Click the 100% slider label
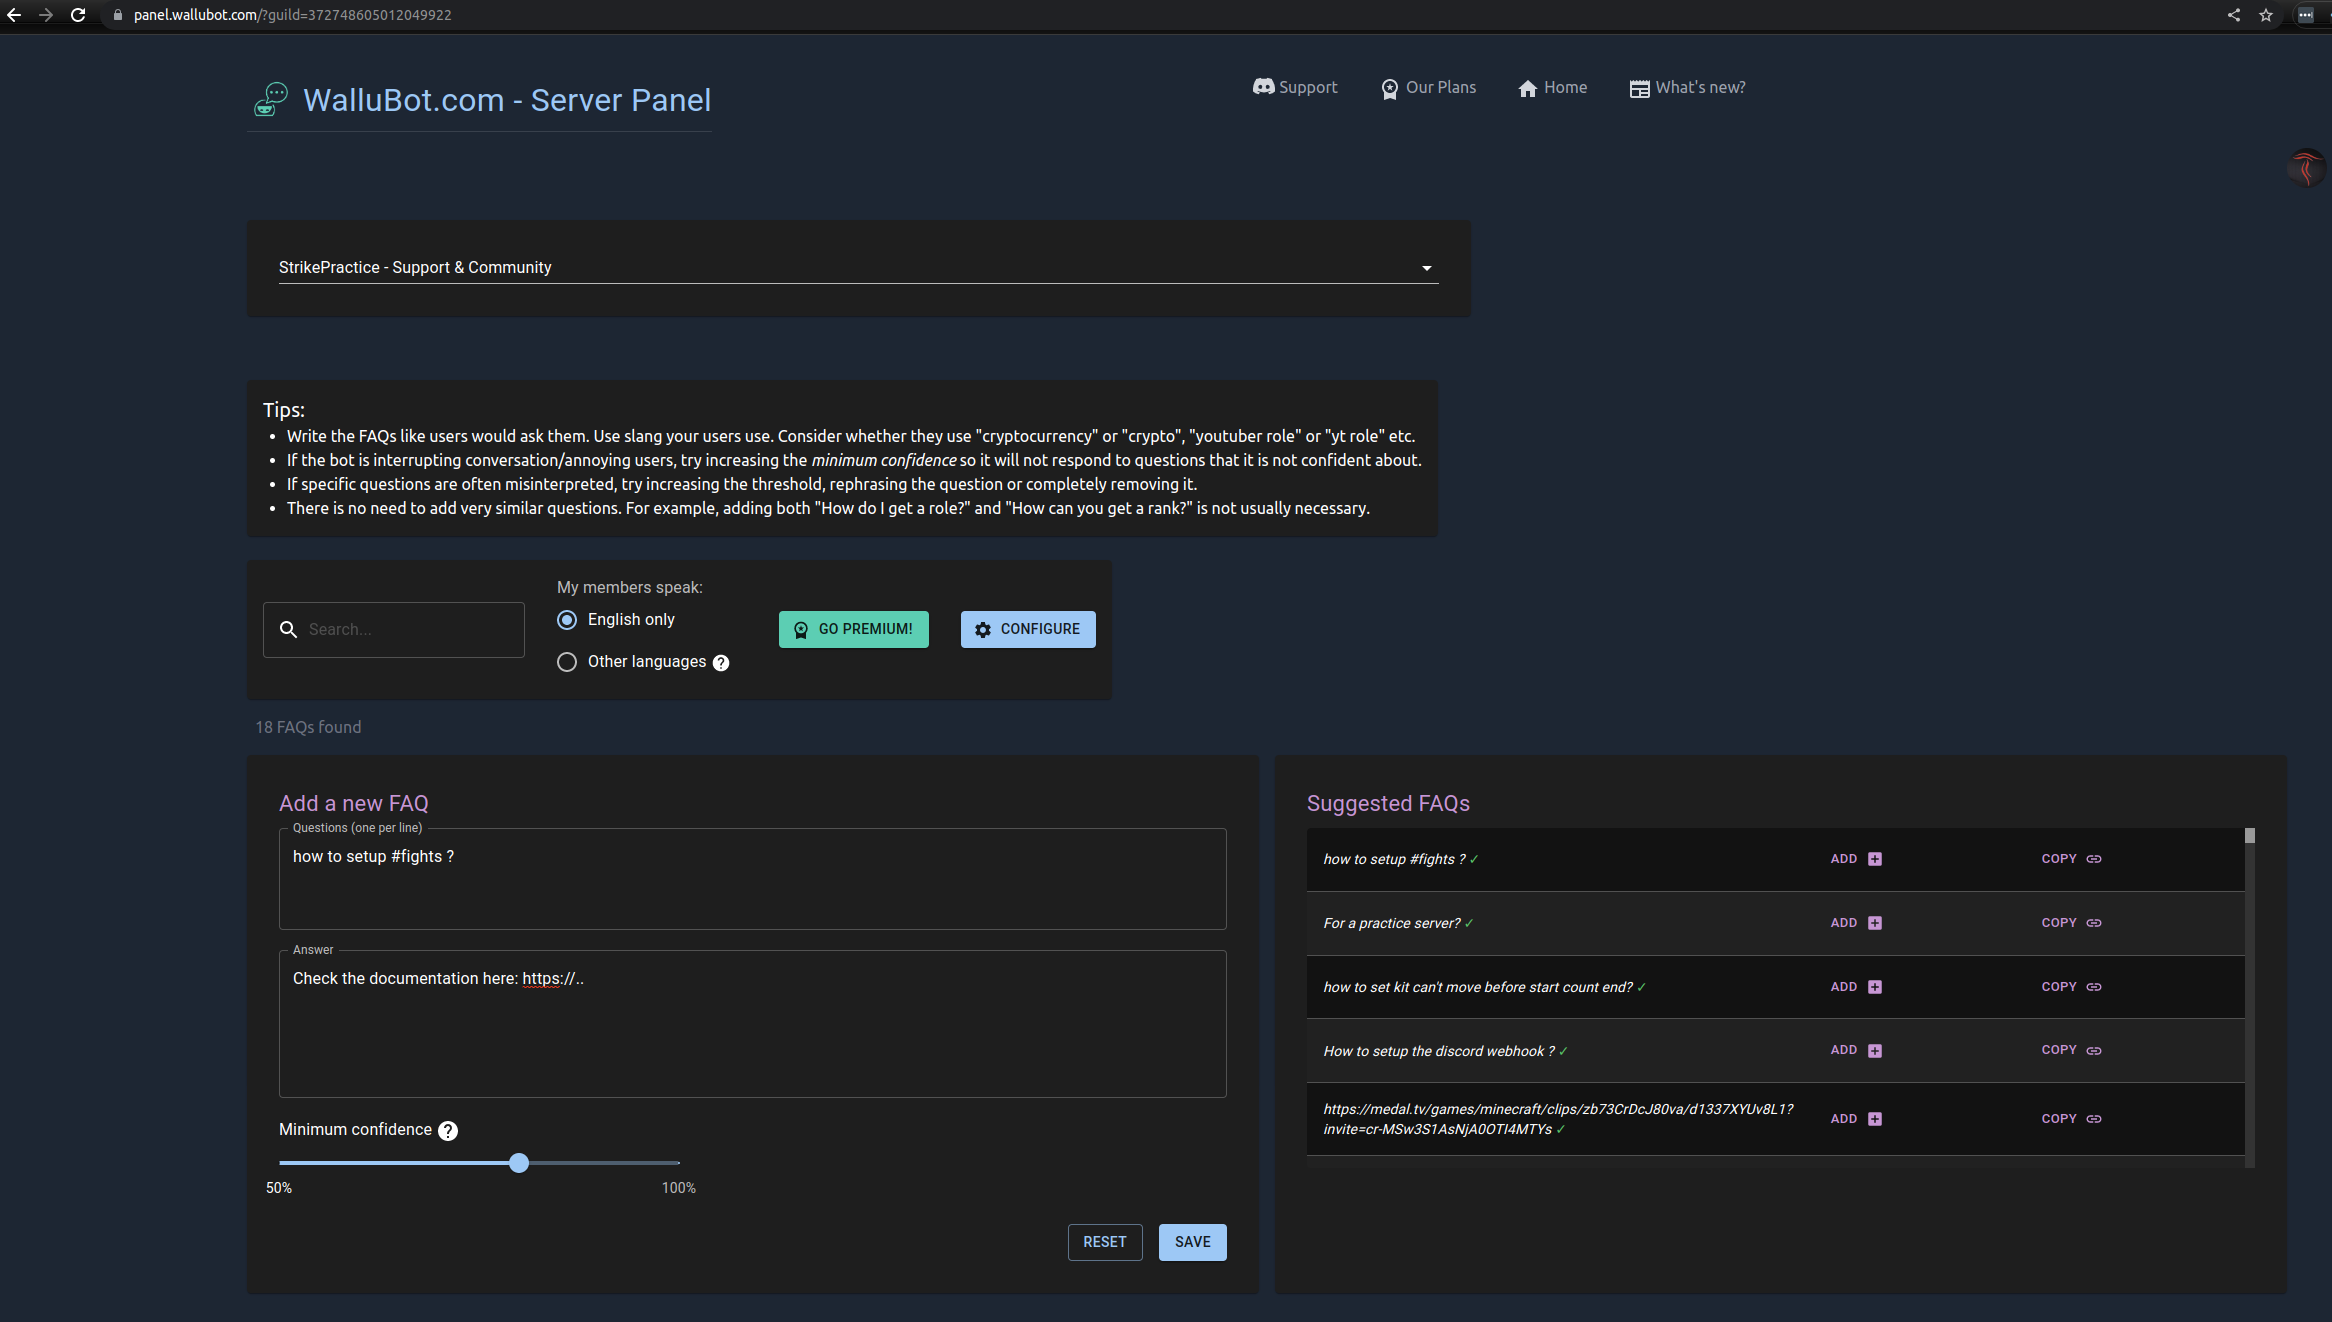 679,1188
